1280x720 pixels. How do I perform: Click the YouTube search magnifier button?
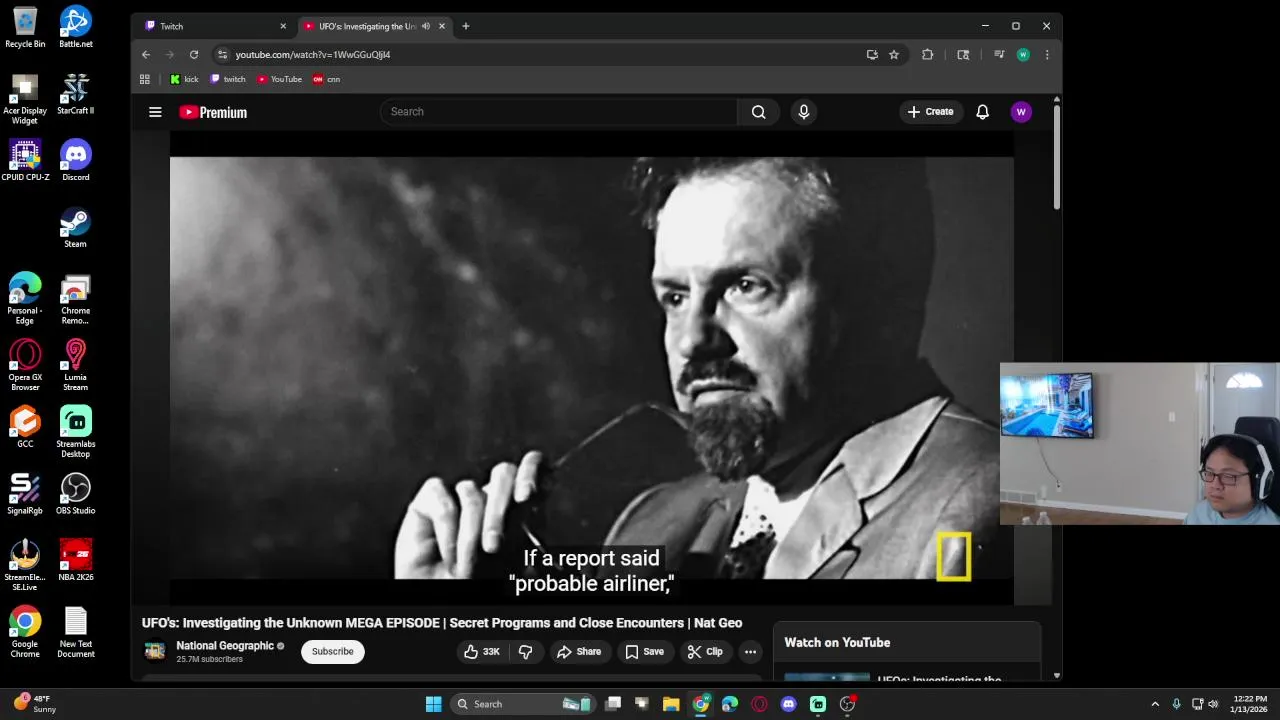coord(759,112)
